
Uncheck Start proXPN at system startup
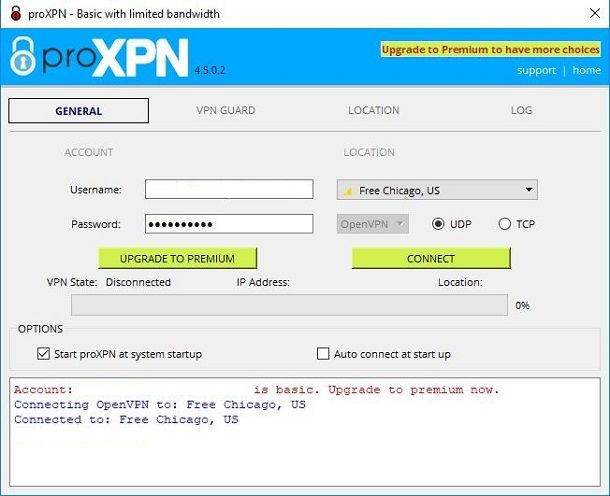pyautogui.click(x=43, y=354)
